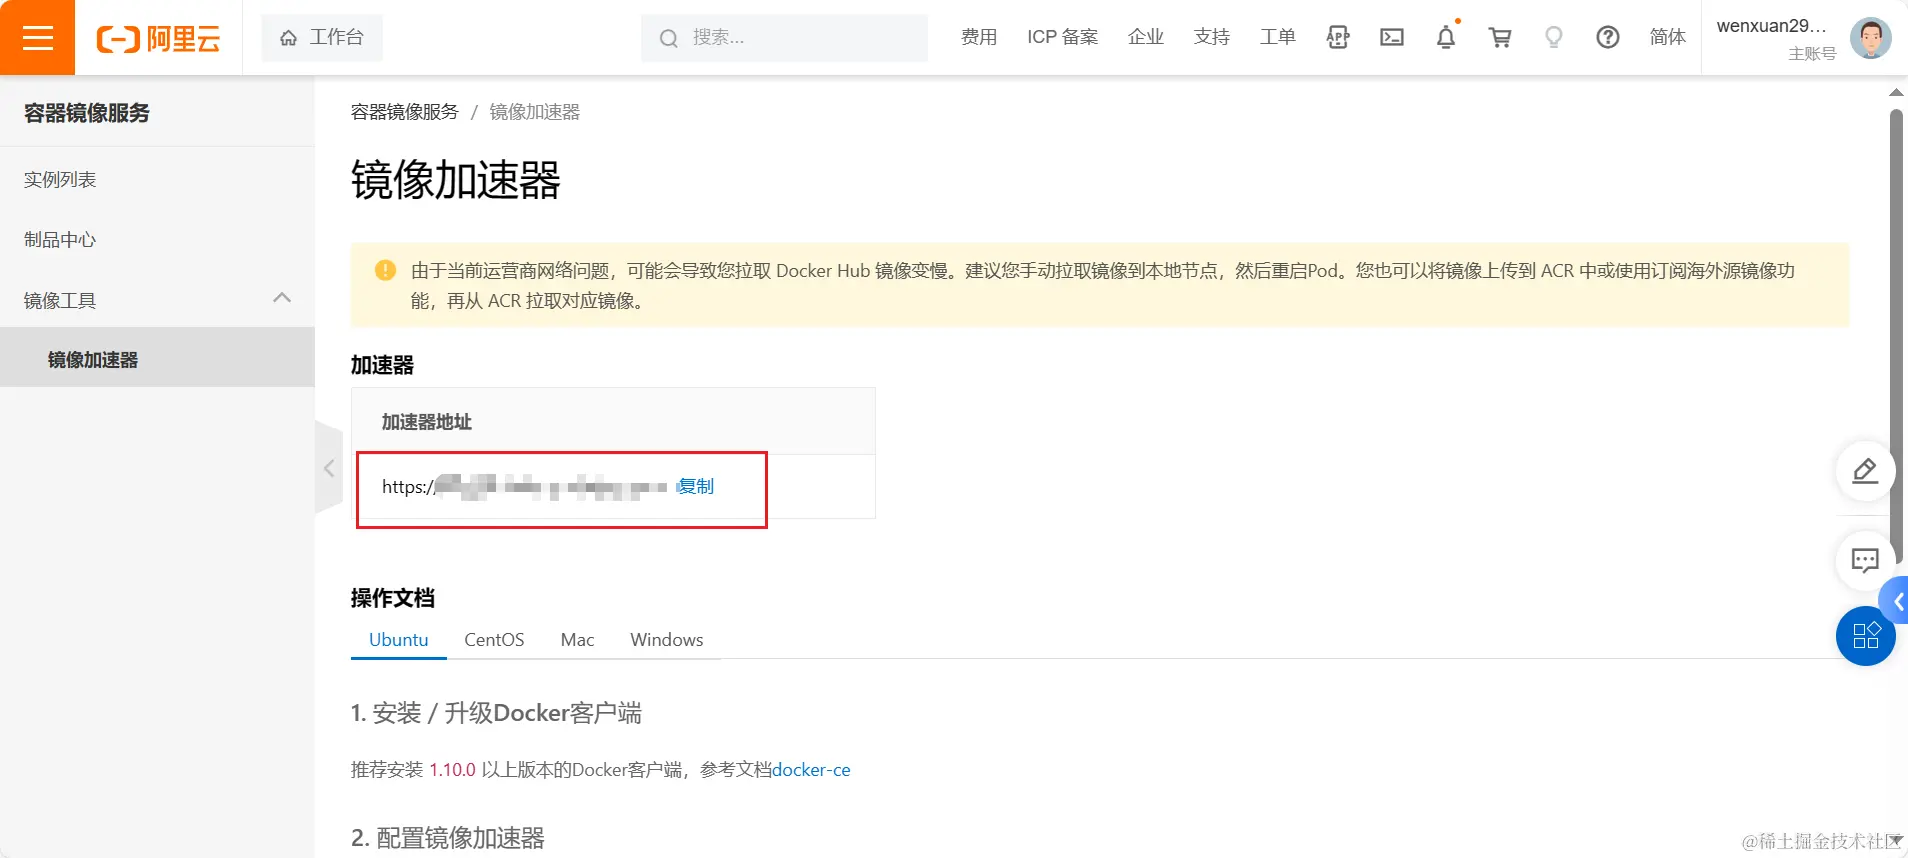Image resolution: width=1908 pixels, height=858 pixels.
Task: Open the 企业 menu
Action: 1146,37
